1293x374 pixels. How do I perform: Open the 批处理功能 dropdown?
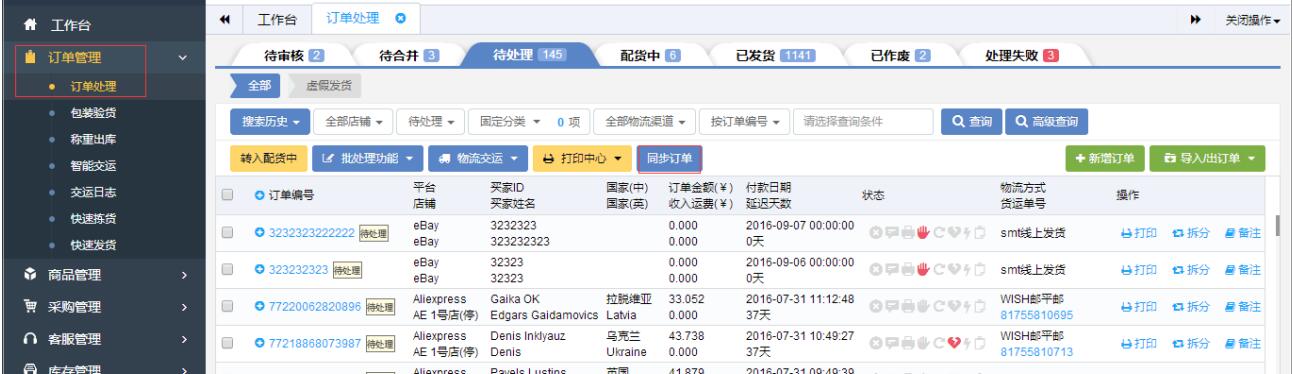point(369,158)
